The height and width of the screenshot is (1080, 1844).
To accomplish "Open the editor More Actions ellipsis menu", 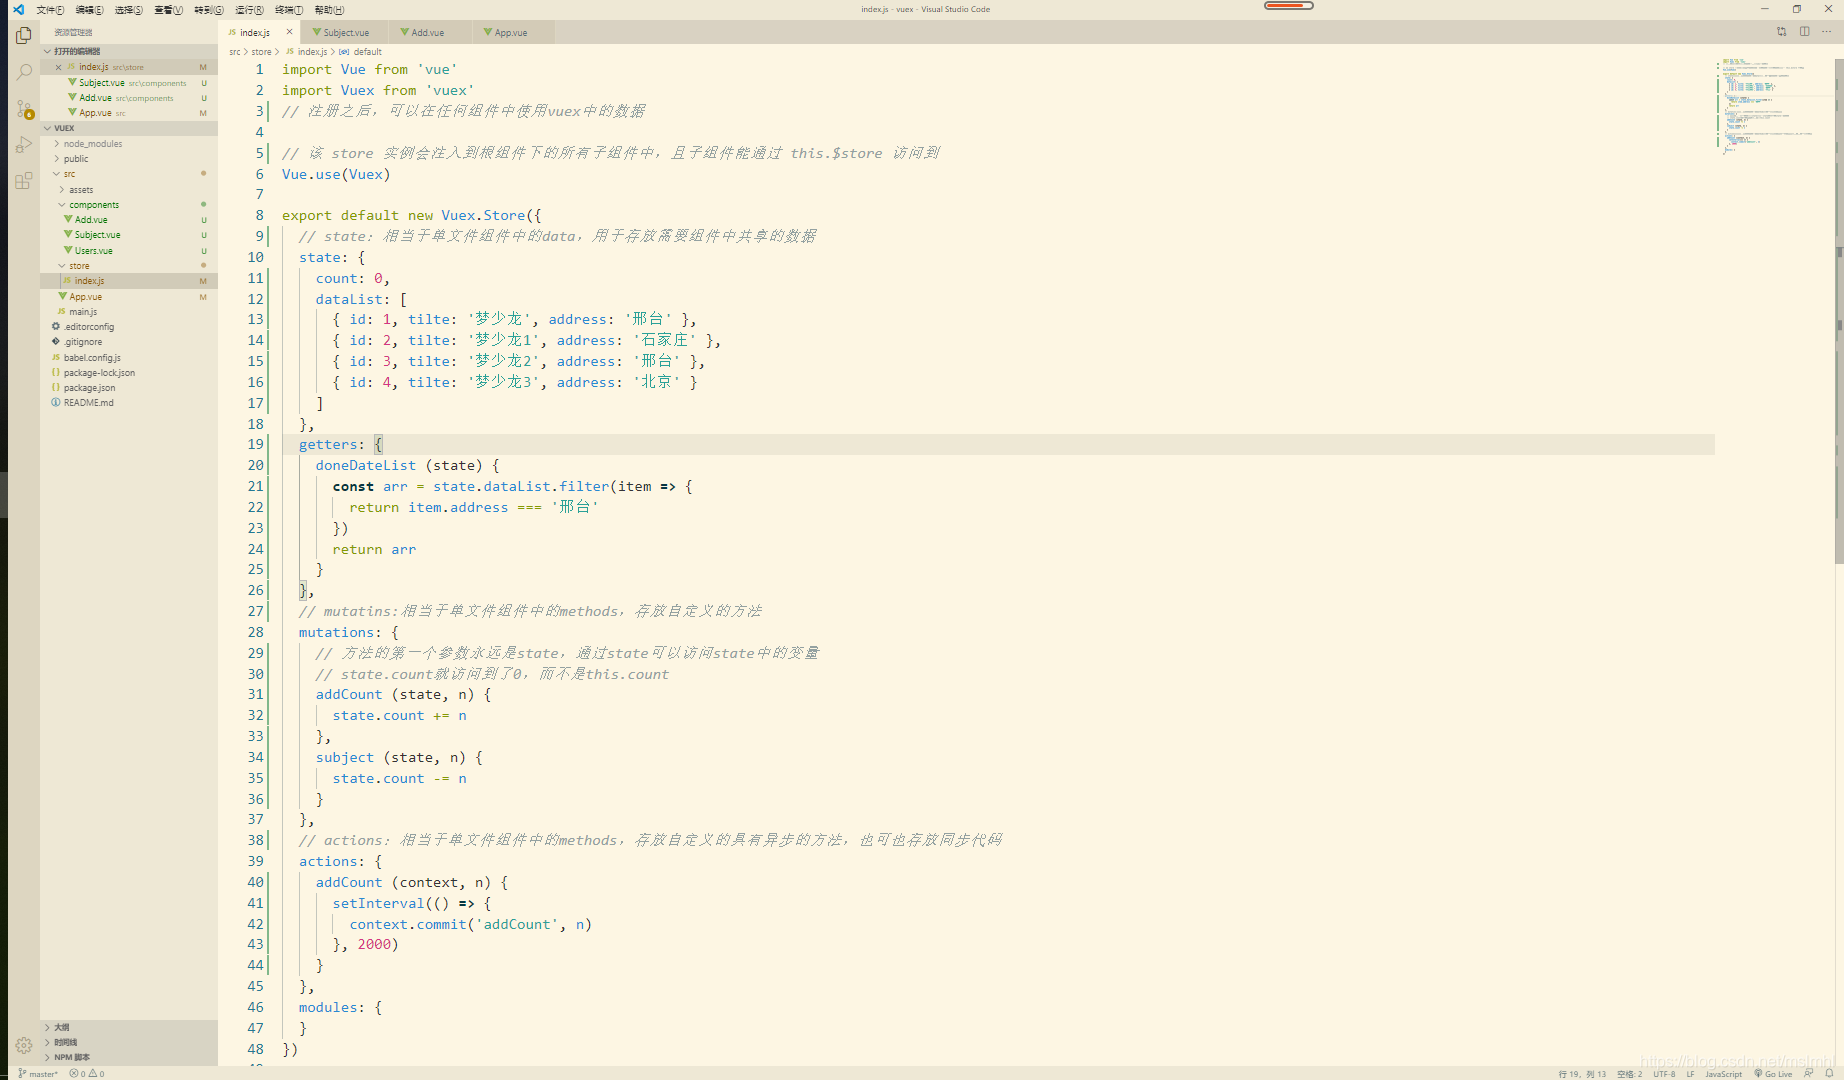I will [x=1827, y=32].
